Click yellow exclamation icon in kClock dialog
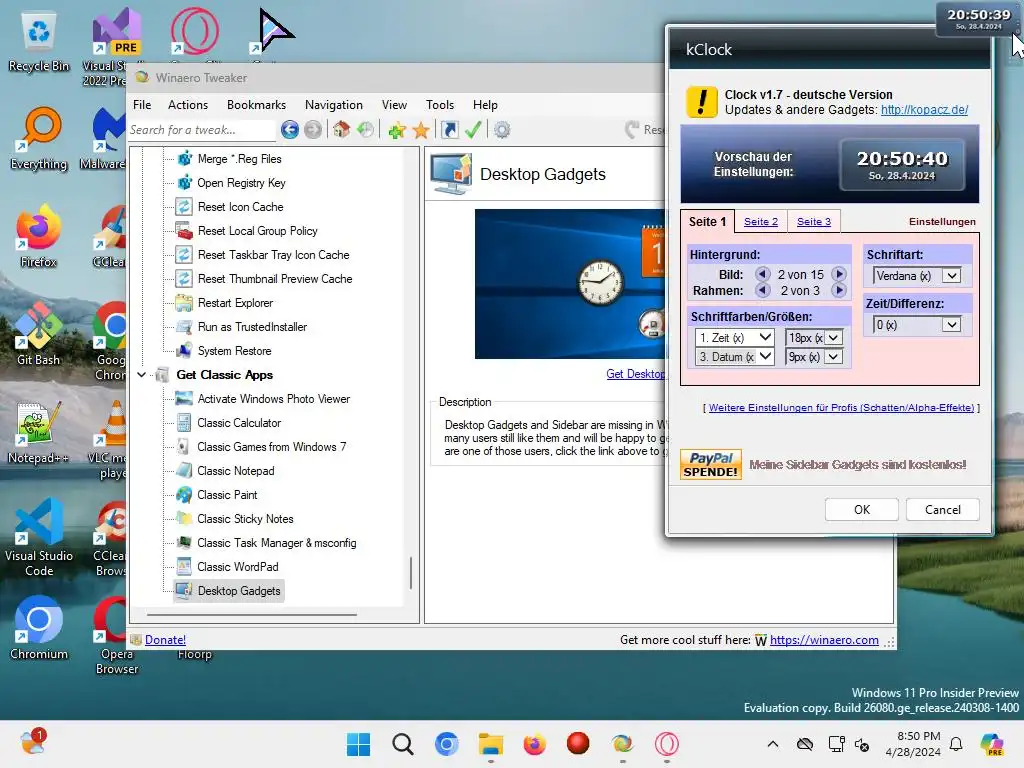Image resolution: width=1024 pixels, height=768 pixels. [702, 102]
